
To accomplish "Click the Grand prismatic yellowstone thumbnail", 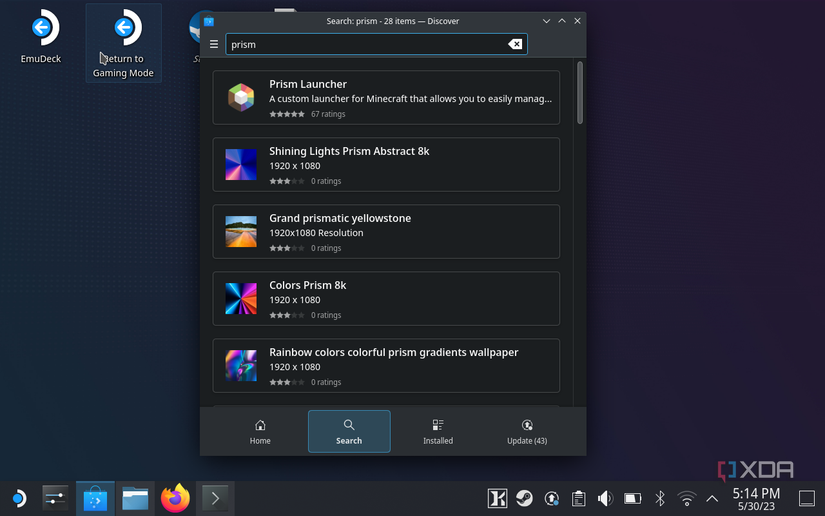I will click(x=241, y=231).
